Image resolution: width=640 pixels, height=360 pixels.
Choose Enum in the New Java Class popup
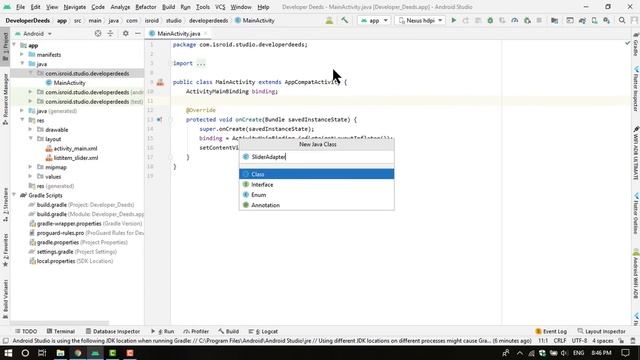click(317, 195)
